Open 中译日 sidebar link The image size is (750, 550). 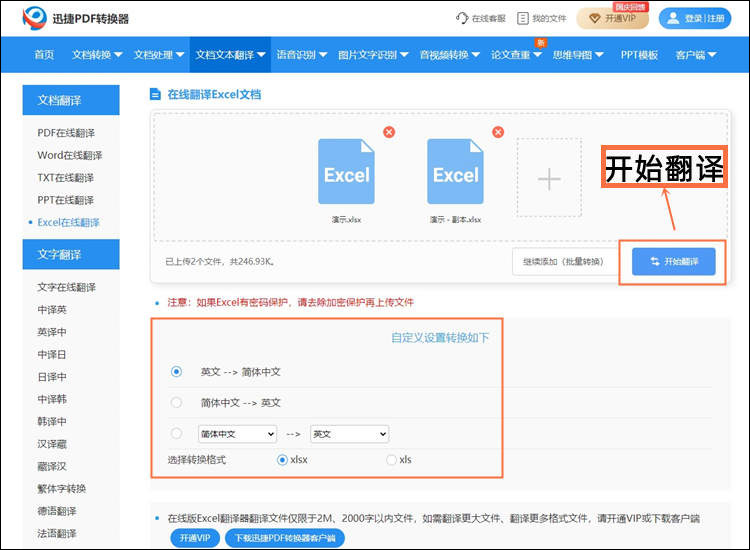click(x=52, y=354)
